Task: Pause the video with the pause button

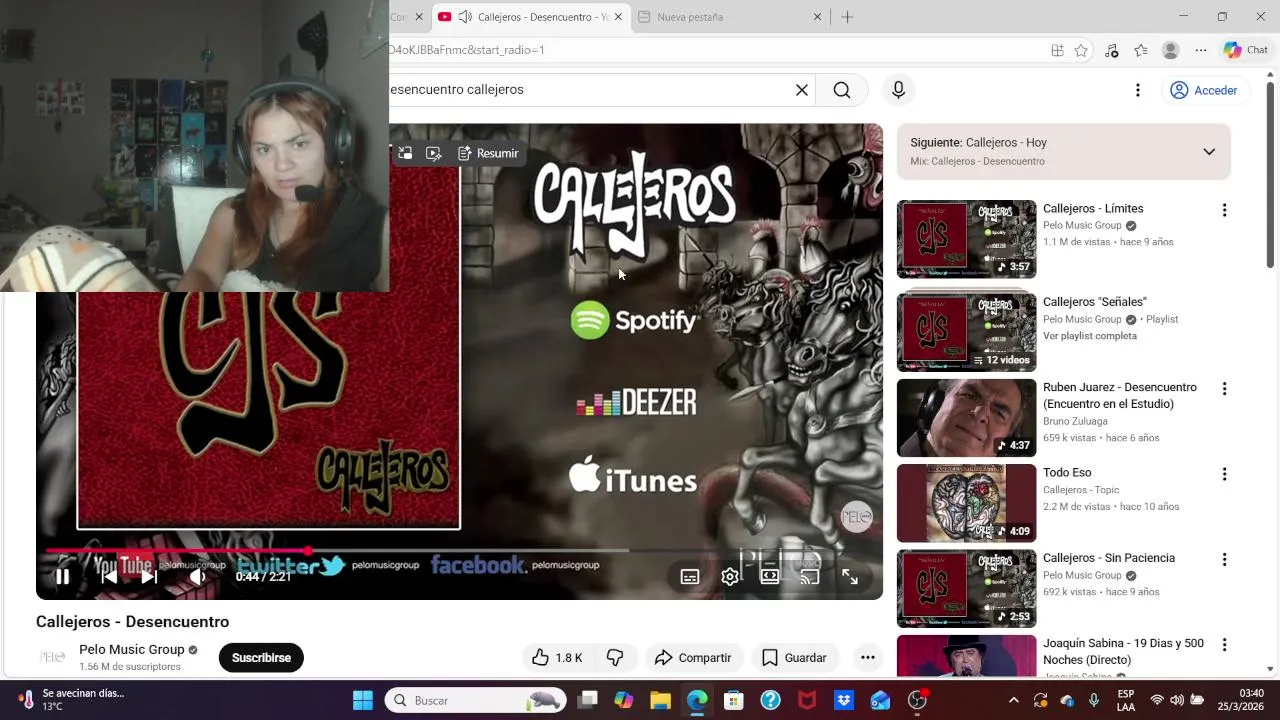Action: coord(62,576)
